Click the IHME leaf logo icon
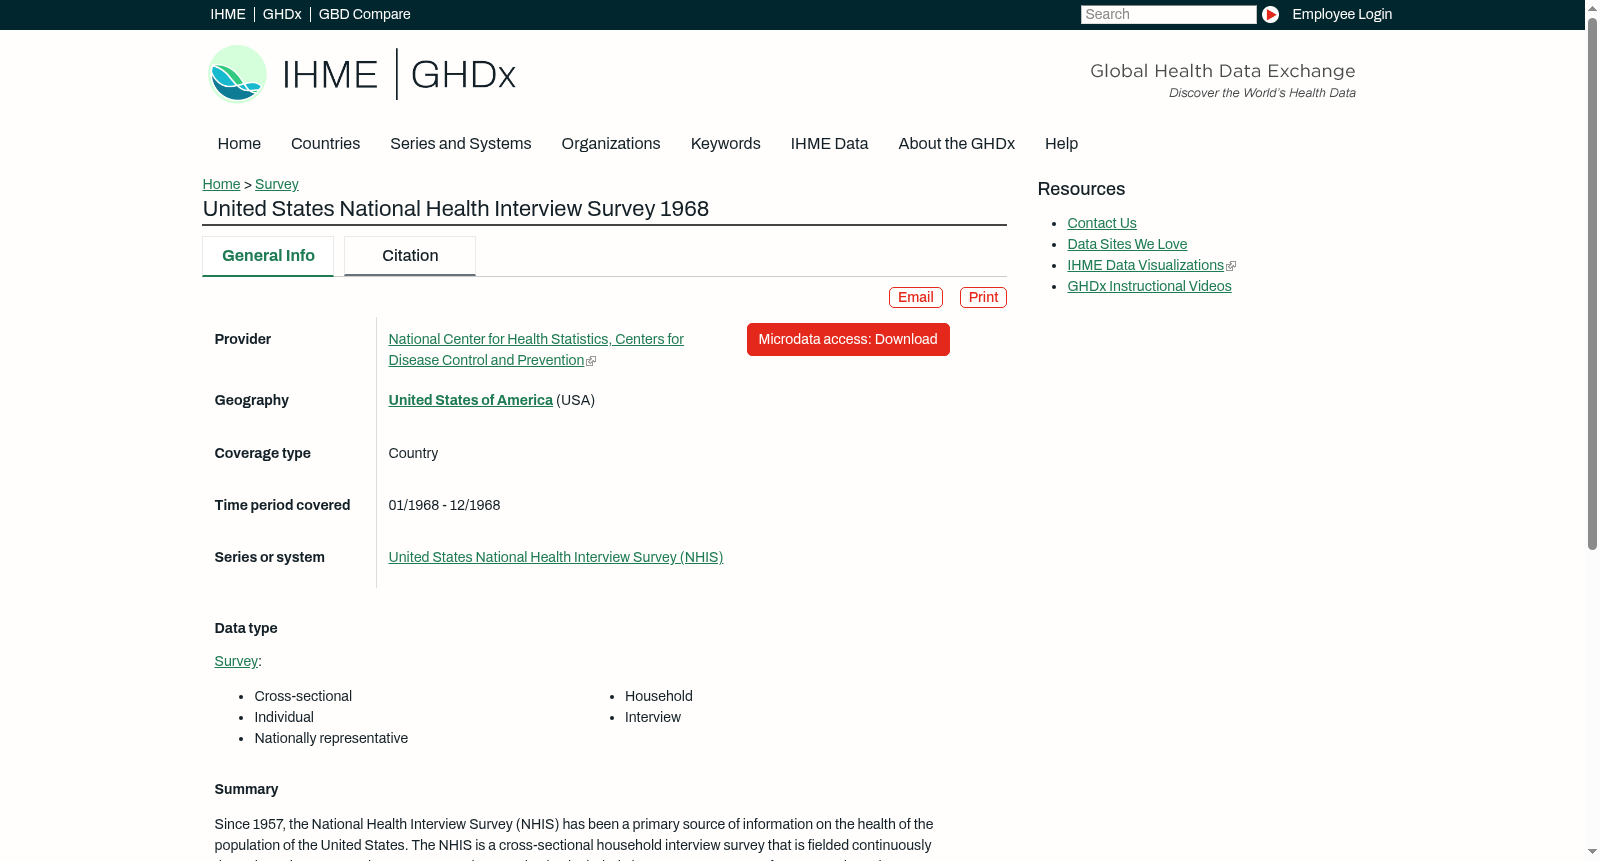This screenshot has width=1600, height=861. (x=237, y=74)
